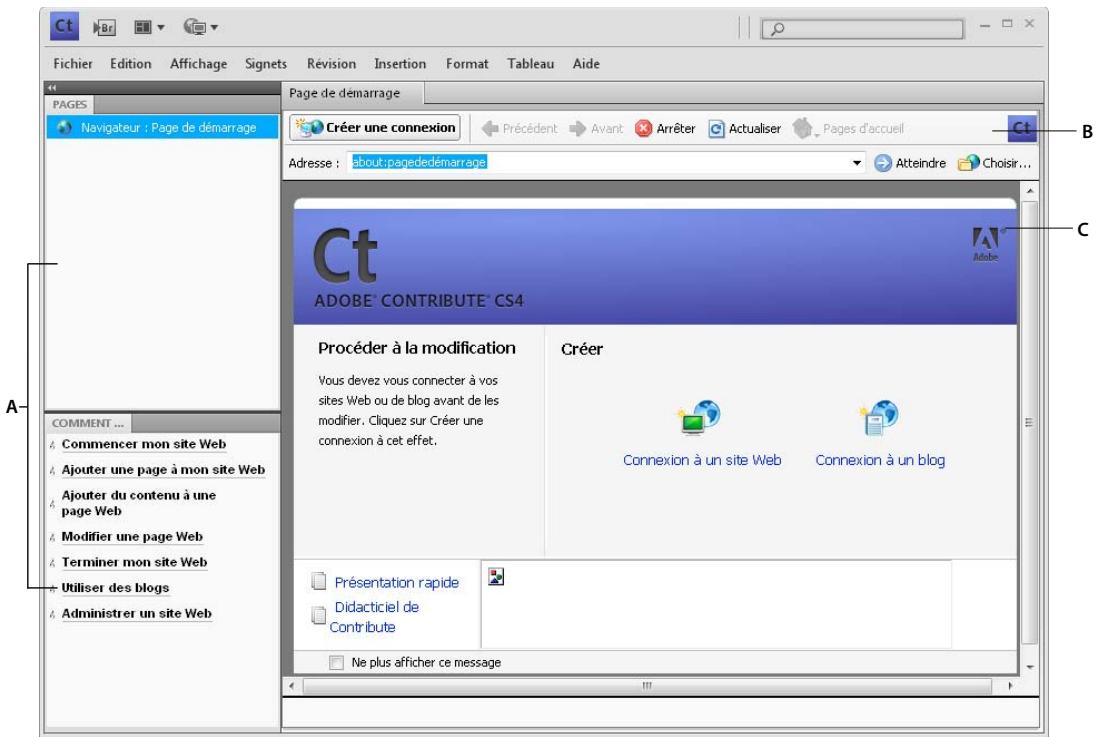Click the Connexion à un site Web link
1098x737 pixels.
[702, 460]
